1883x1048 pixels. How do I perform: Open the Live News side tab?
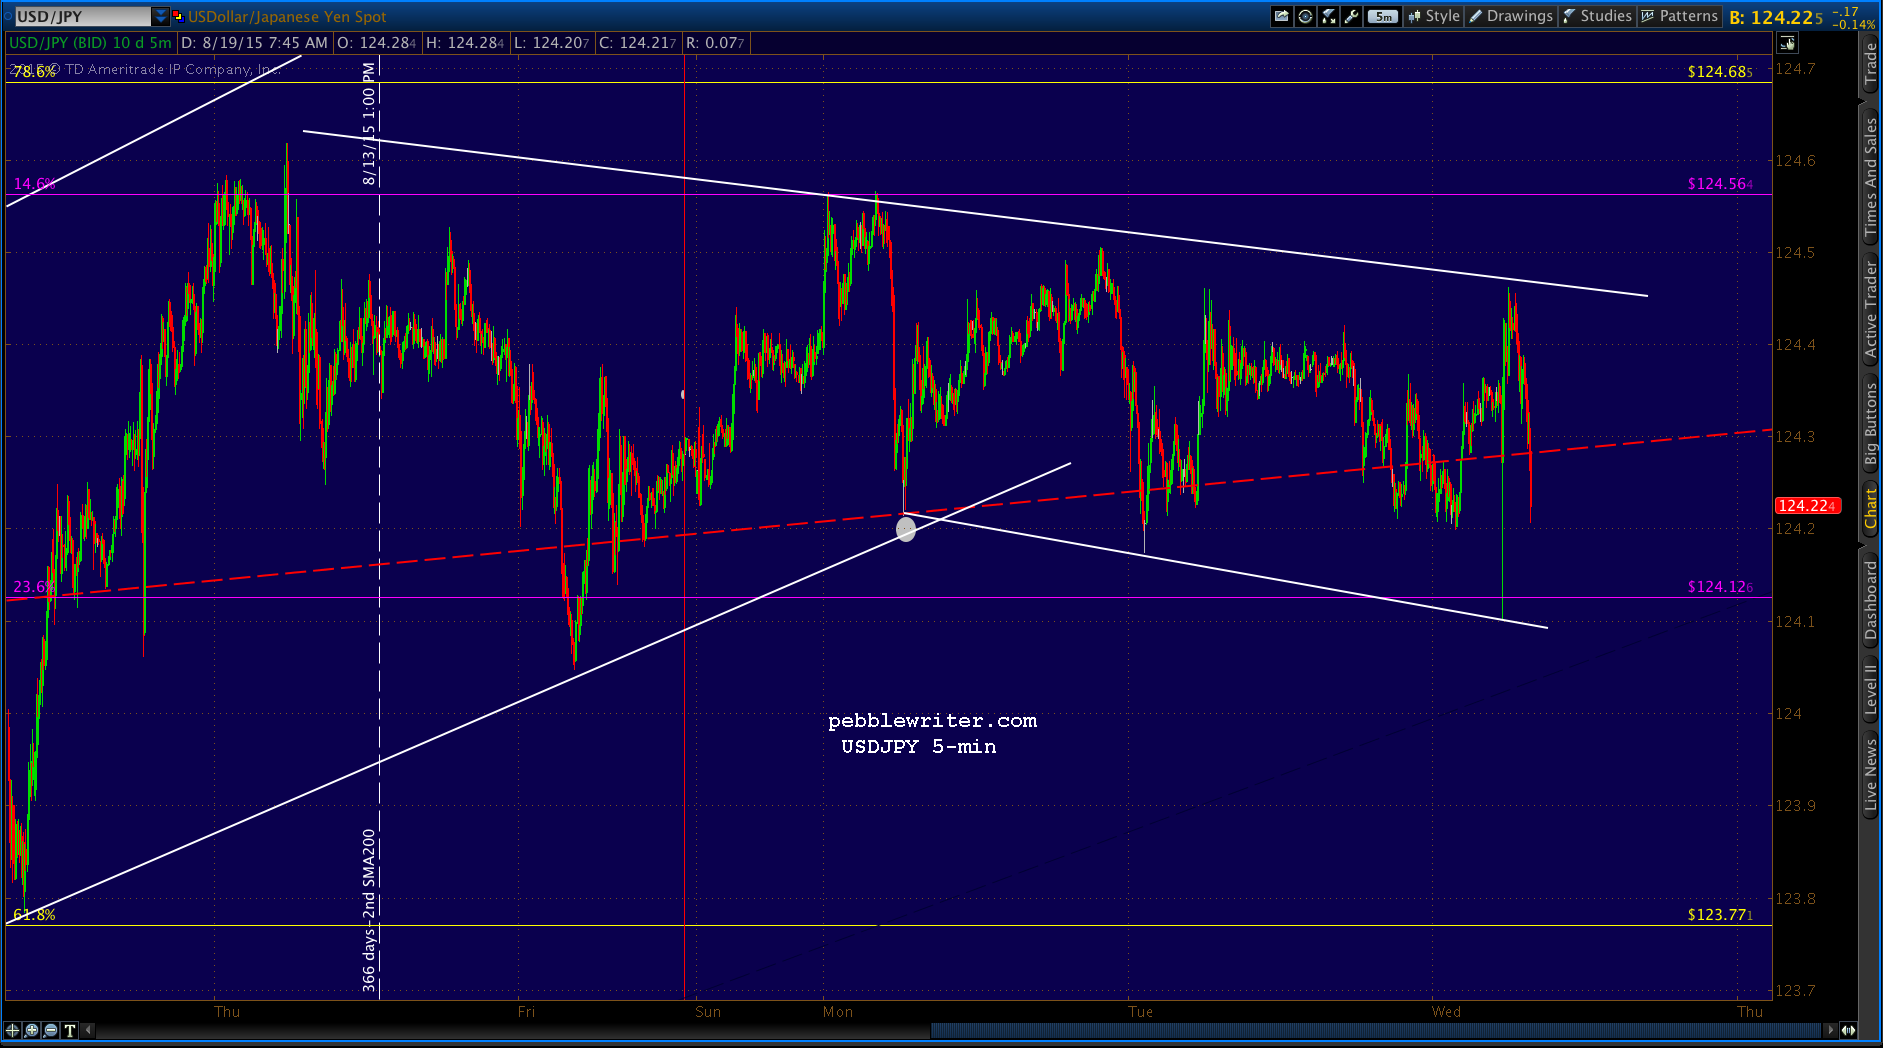[1870, 773]
